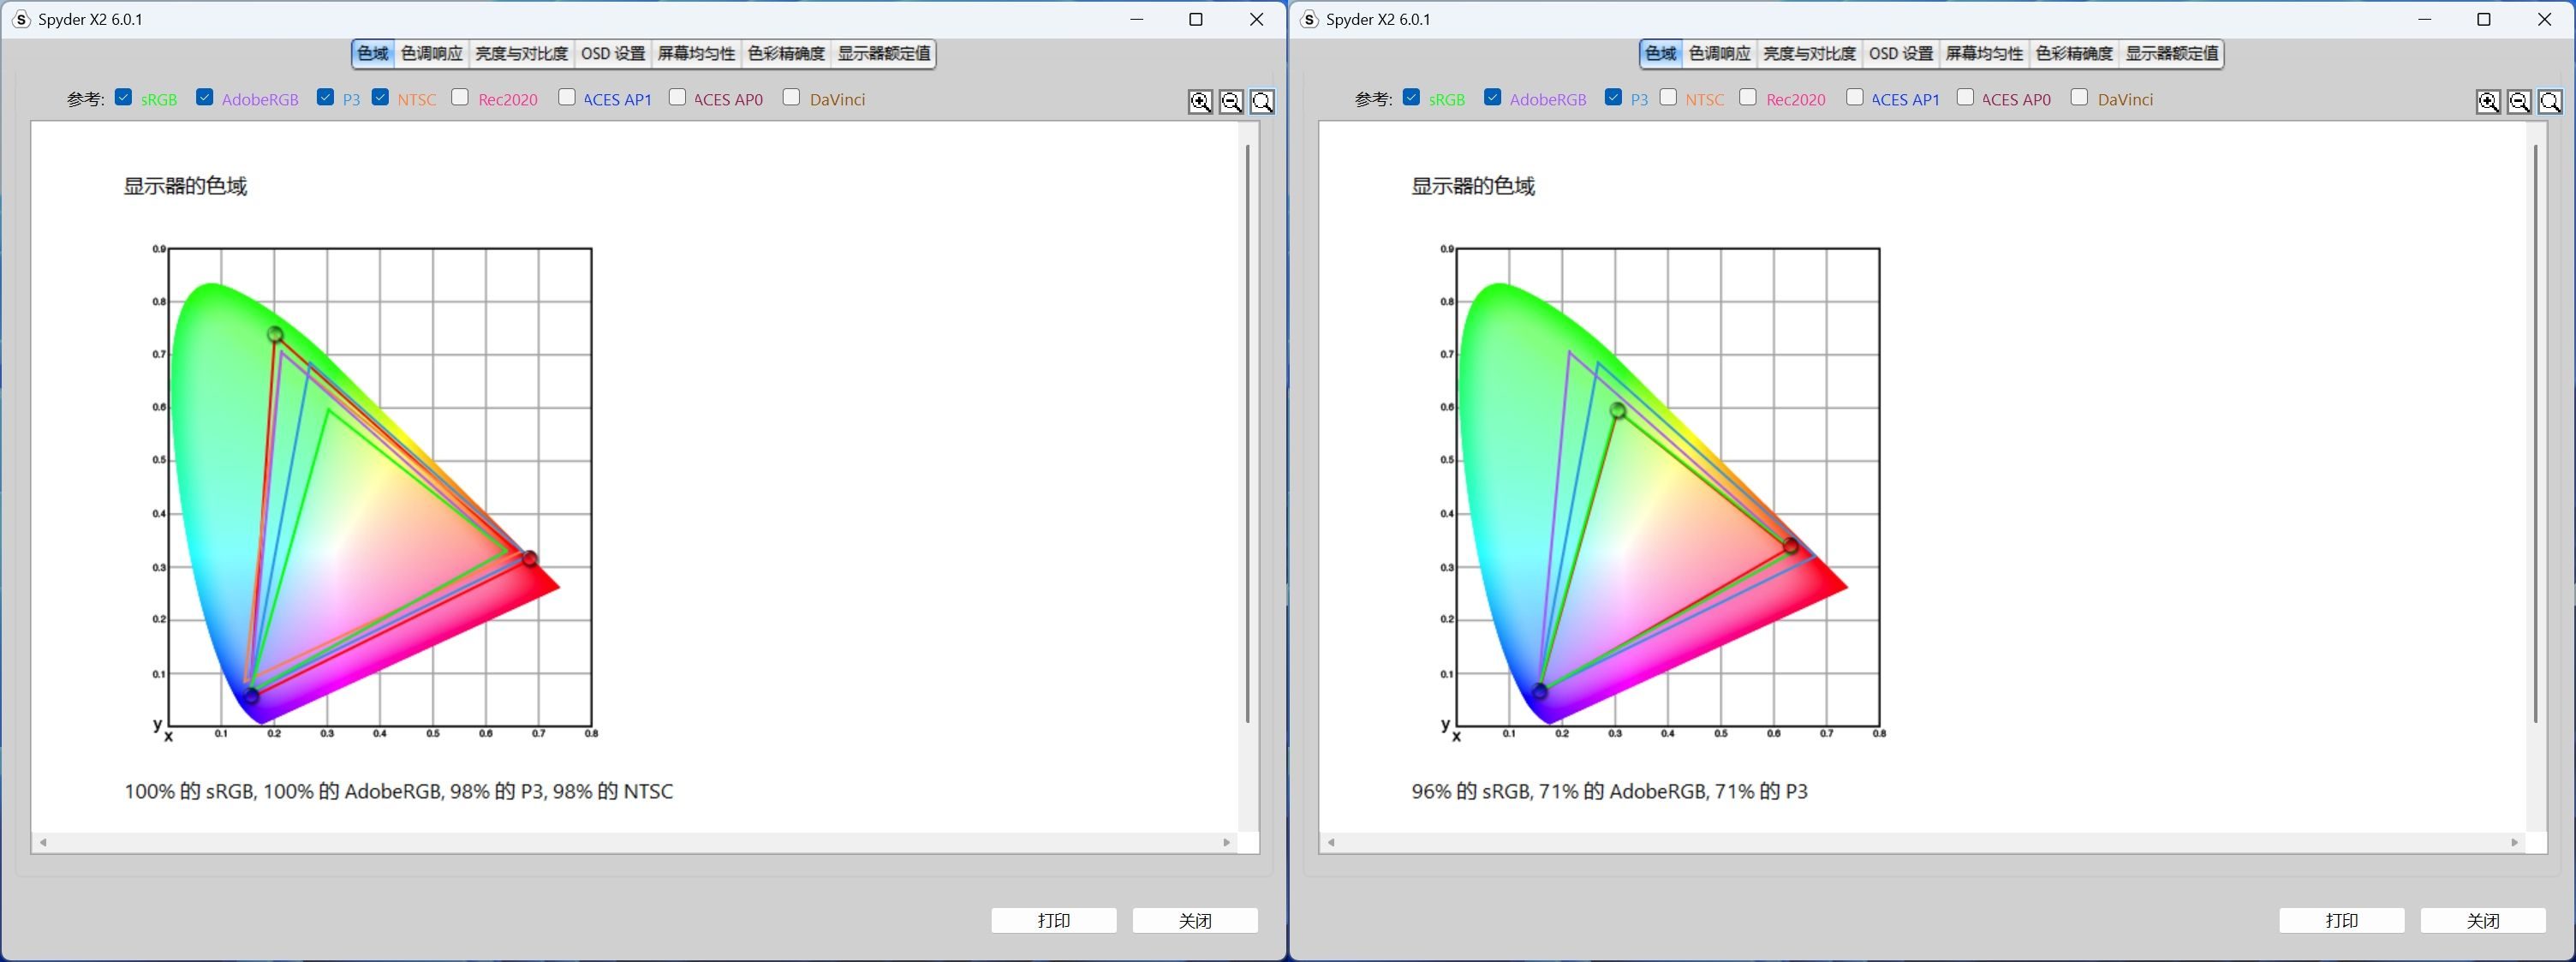The width and height of the screenshot is (2576, 962).
Task: Enable ACES AP0 reference in right window
Action: (1965, 97)
